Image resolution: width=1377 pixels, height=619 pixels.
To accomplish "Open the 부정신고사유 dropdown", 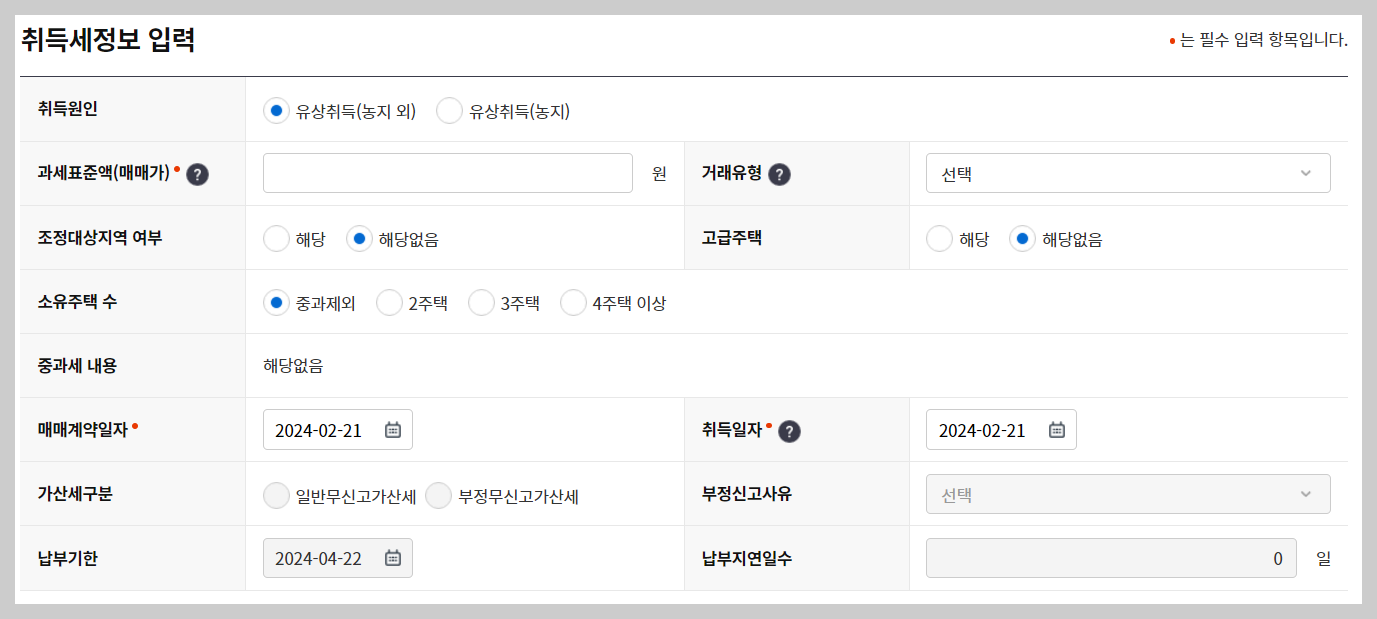I will pos(1128,494).
